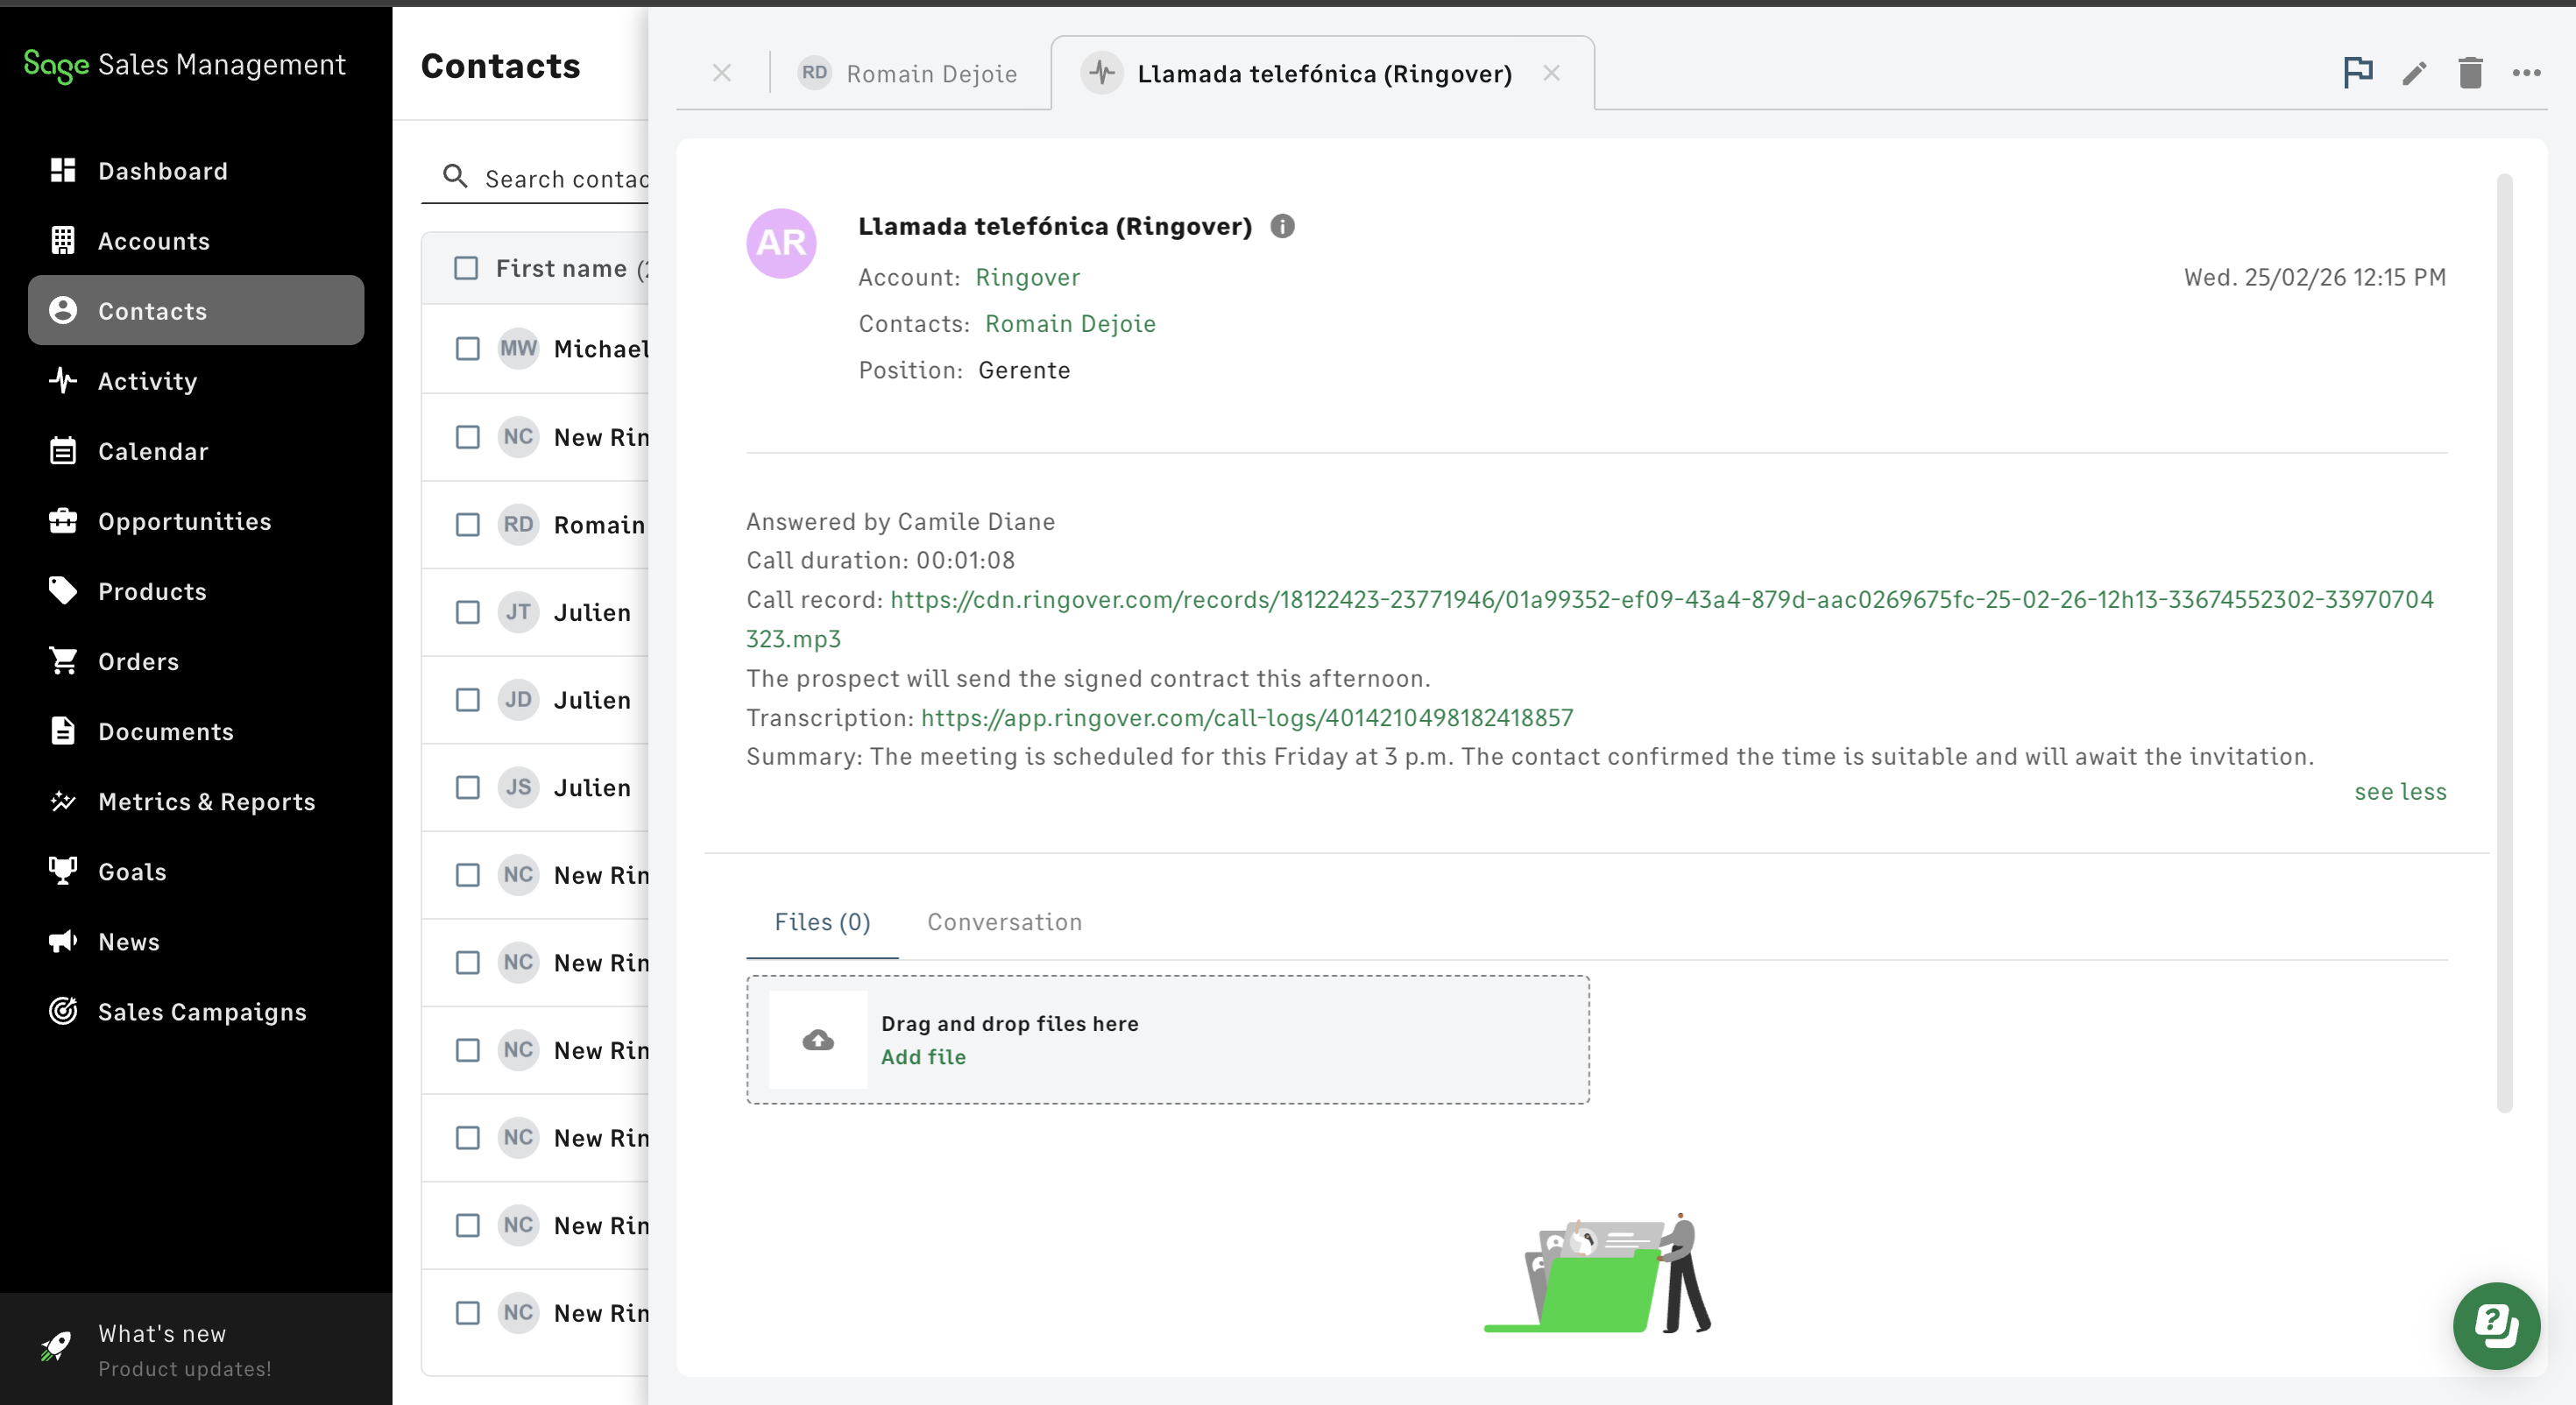2576x1405 pixels.
Task: Close the Llamada telefónica (Ringover) tab
Action: tap(1551, 73)
